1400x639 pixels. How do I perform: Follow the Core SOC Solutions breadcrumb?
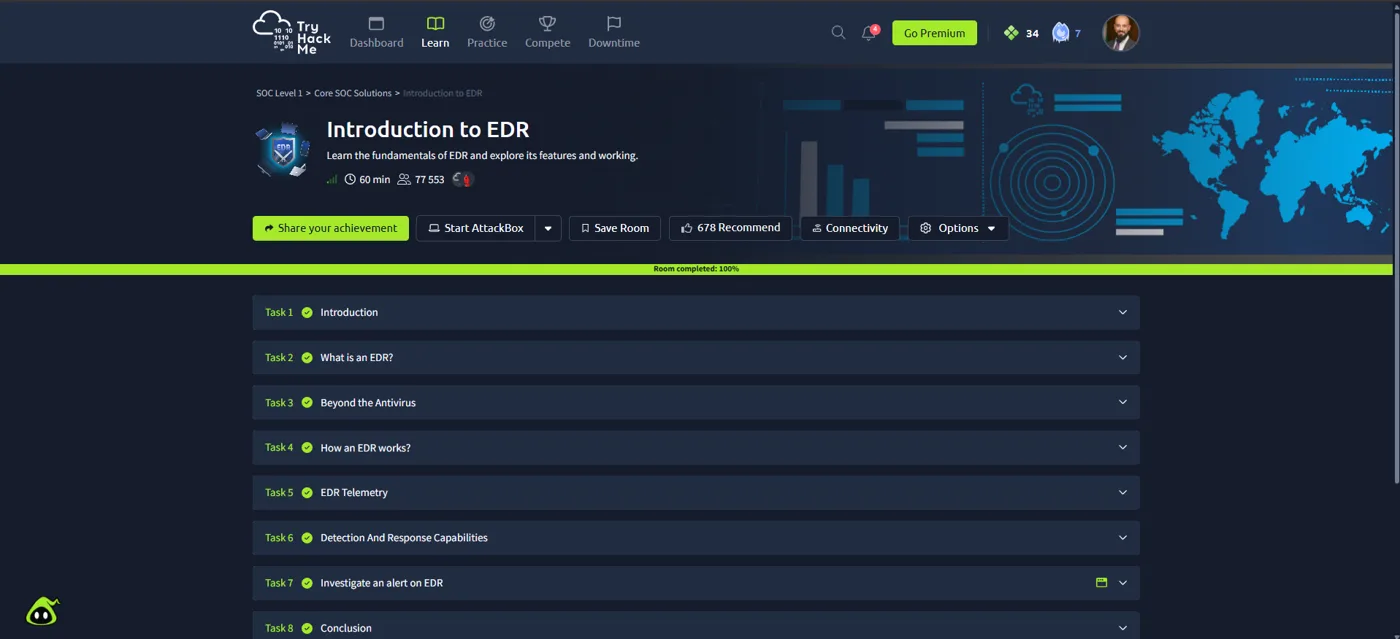coord(353,93)
